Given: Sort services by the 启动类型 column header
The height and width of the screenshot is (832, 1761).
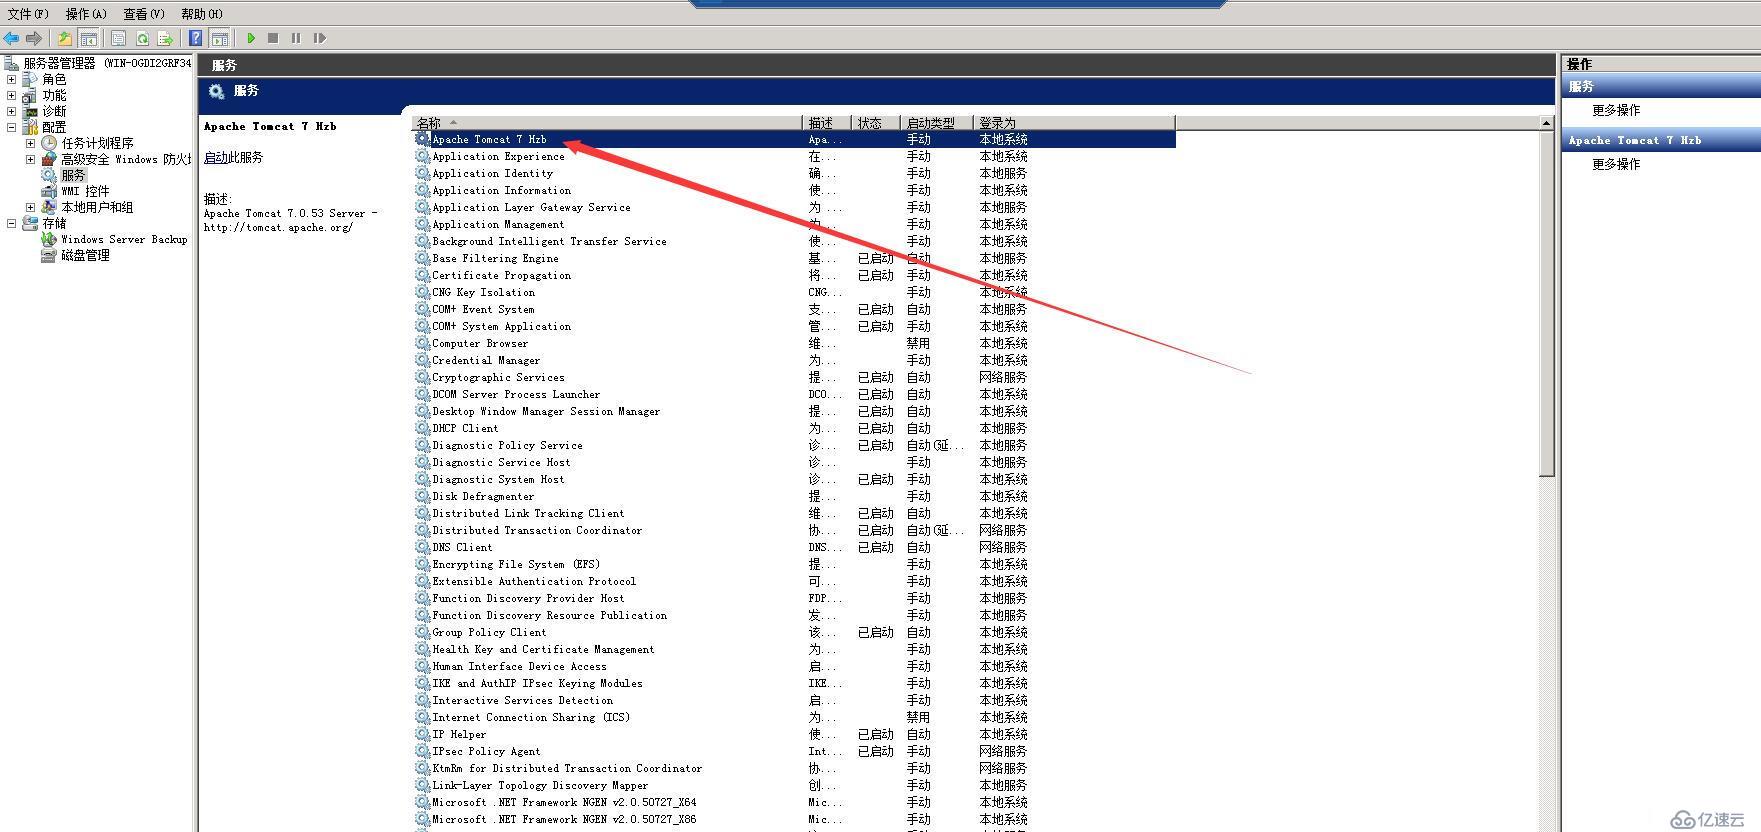Looking at the screenshot, I should coord(937,123).
